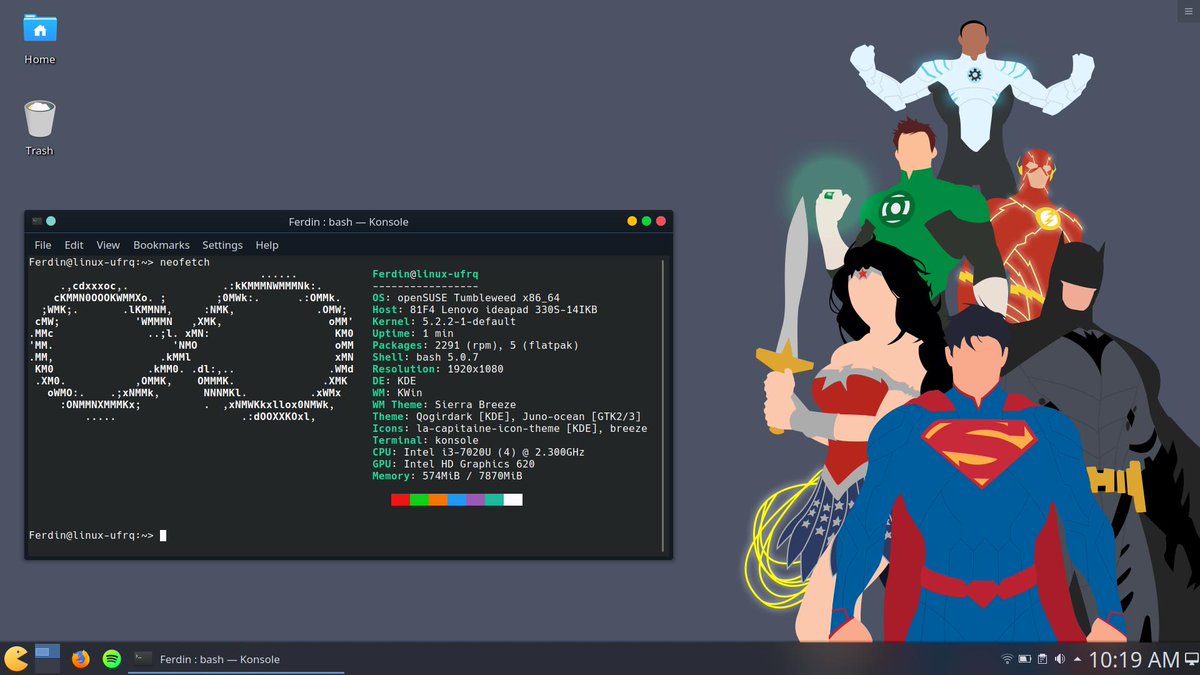Image resolution: width=1200 pixels, height=675 pixels.
Task: Click the 'Host: 81F4 Lenovo ideapad' line
Action: point(484,310)
